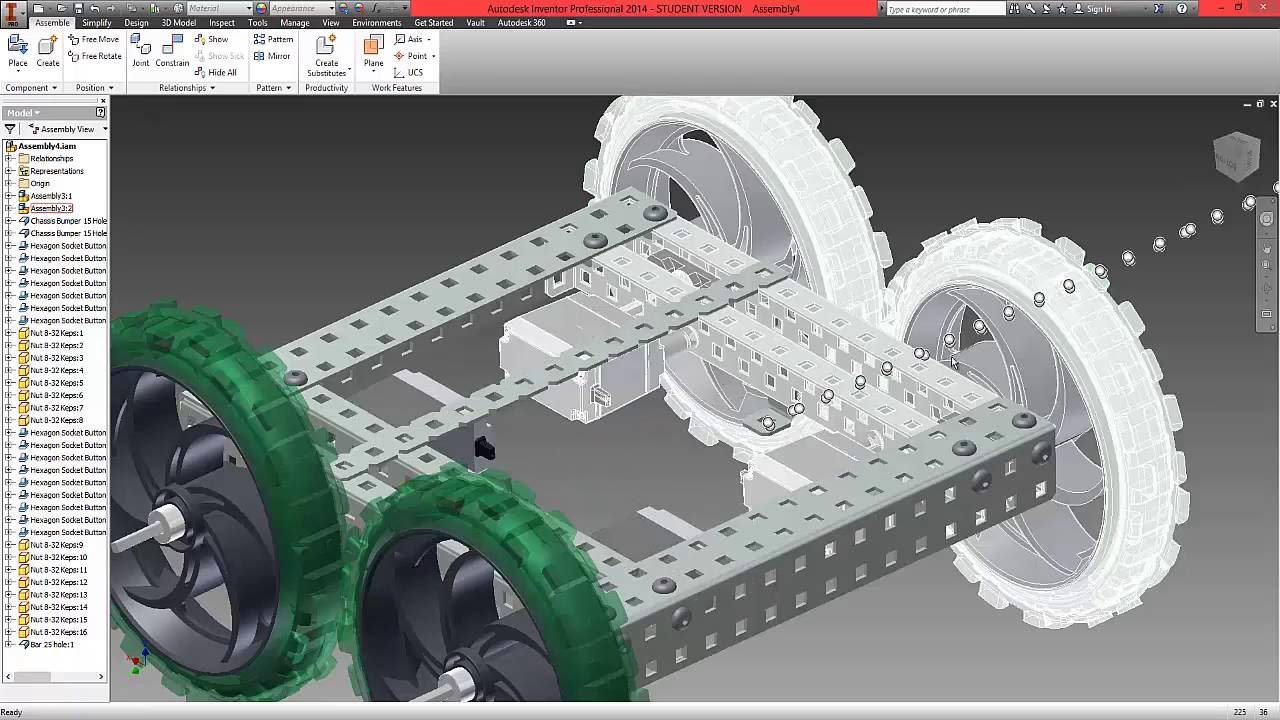Open the Model browser help icon
1280x720 pixels.
click(x=100, y=113)
